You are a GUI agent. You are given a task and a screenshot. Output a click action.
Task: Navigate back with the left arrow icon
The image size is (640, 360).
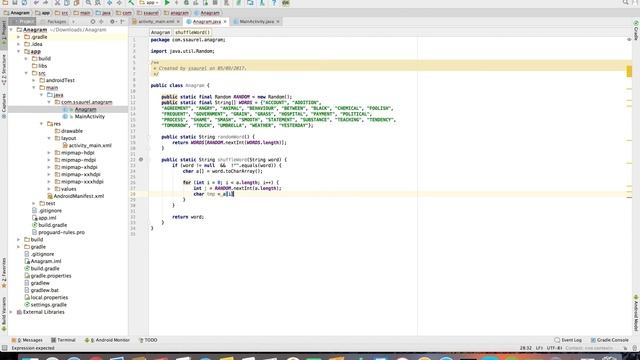pos(109,2)
